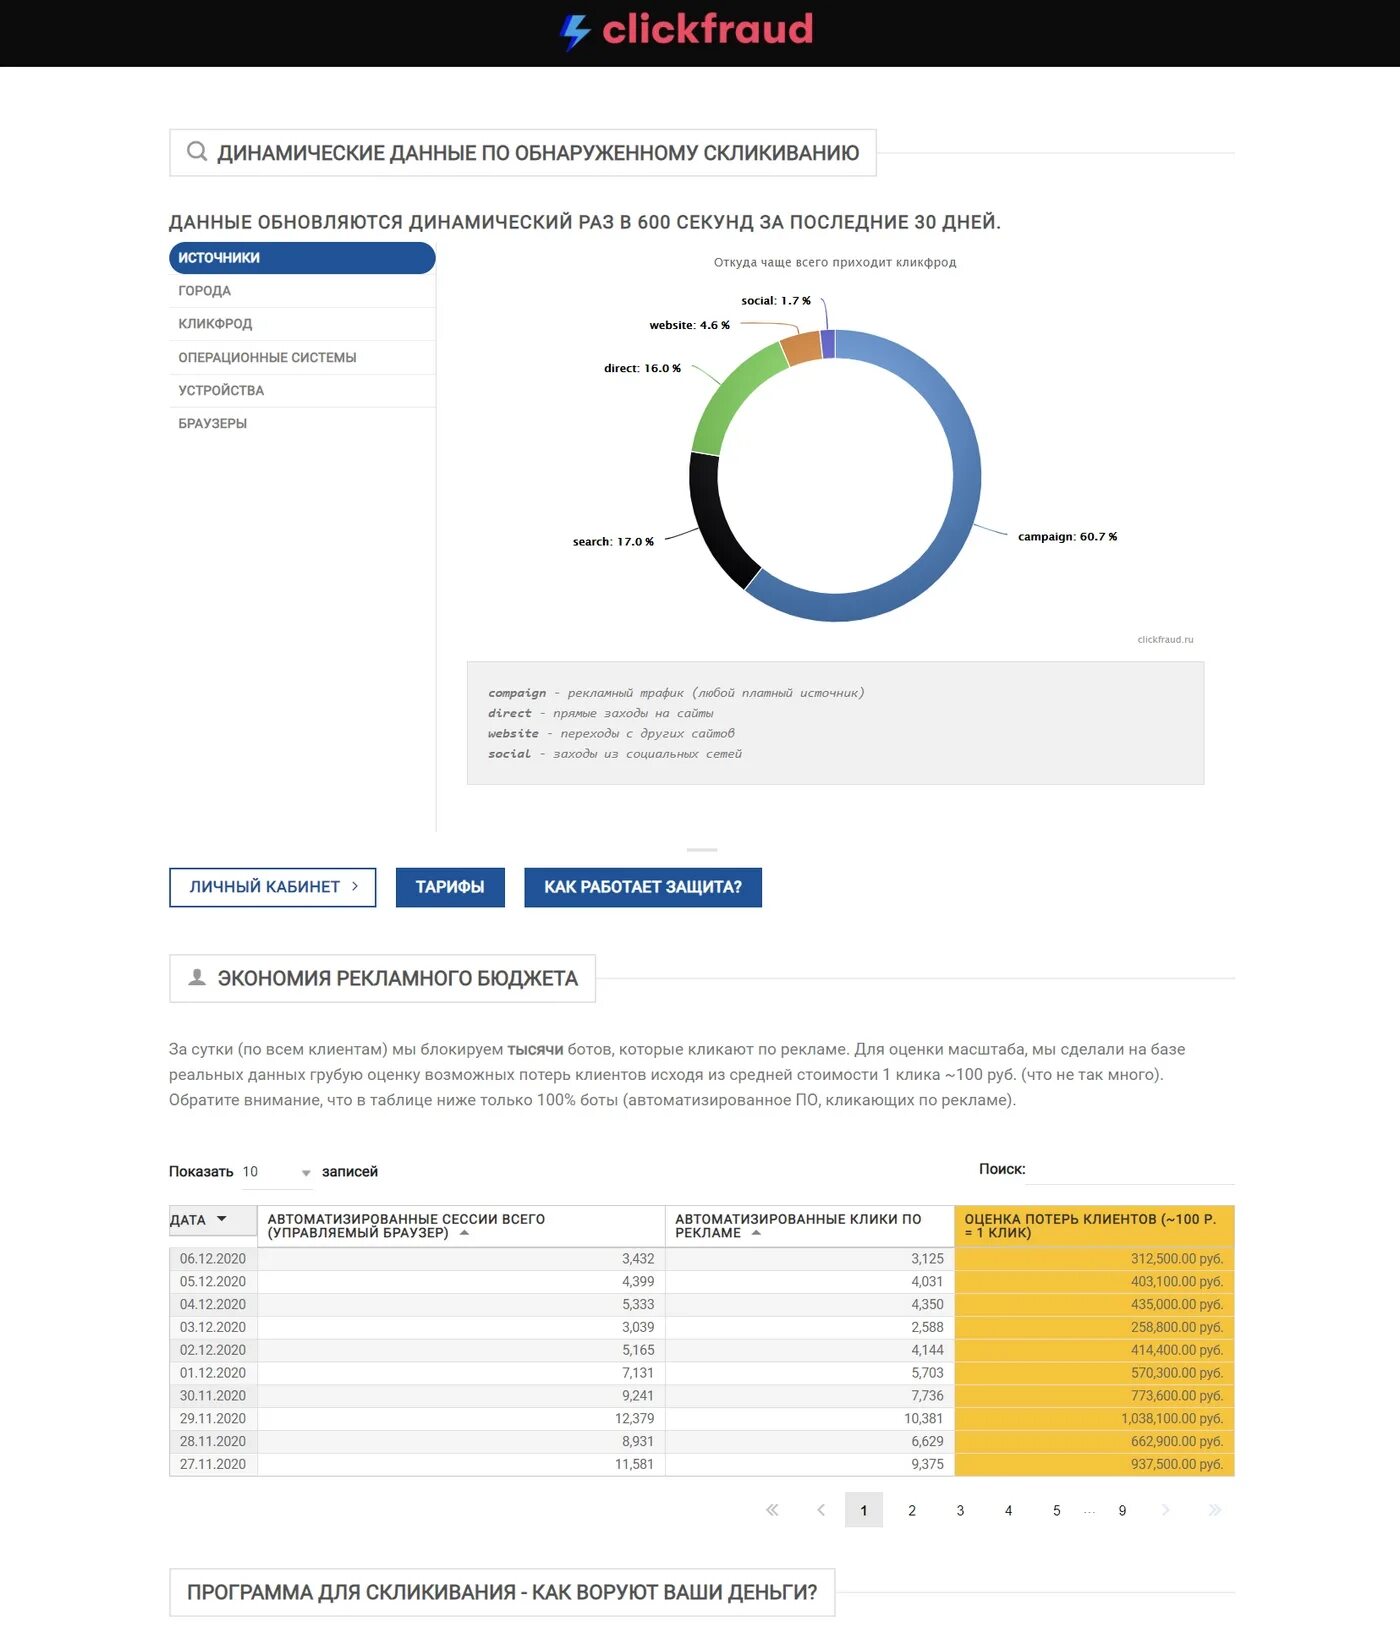
Task: Click the blue campaign segment of the donut chart
Action: 966,475
